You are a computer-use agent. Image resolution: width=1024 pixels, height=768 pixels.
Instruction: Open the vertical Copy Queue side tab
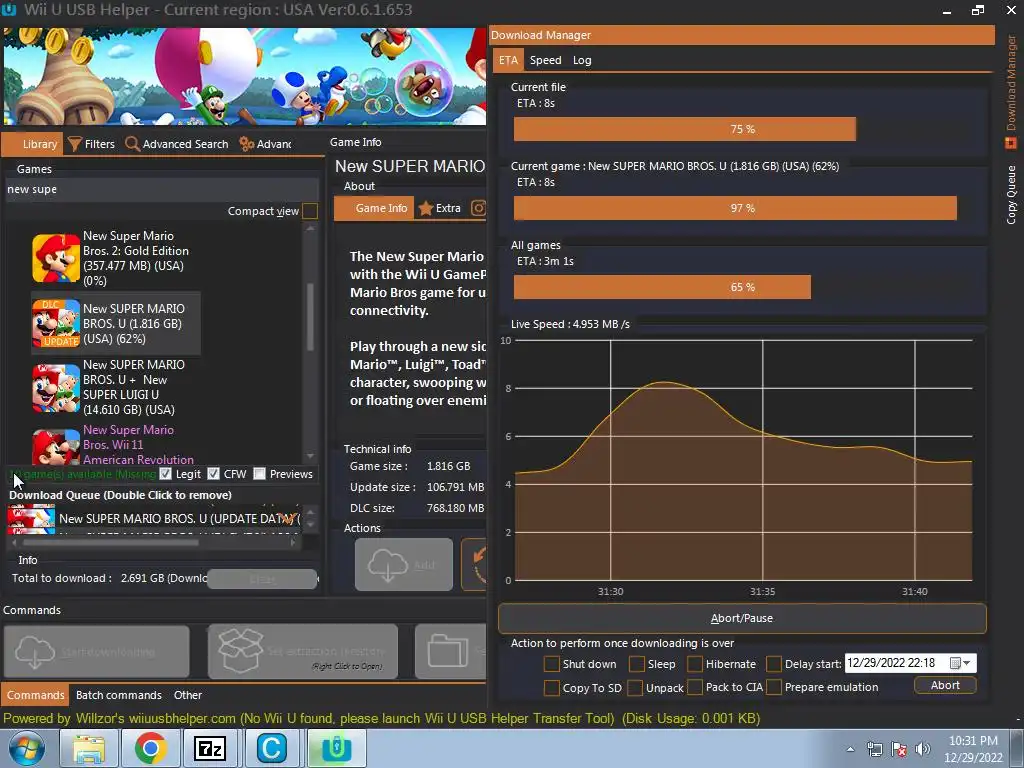pos(1011,194)
